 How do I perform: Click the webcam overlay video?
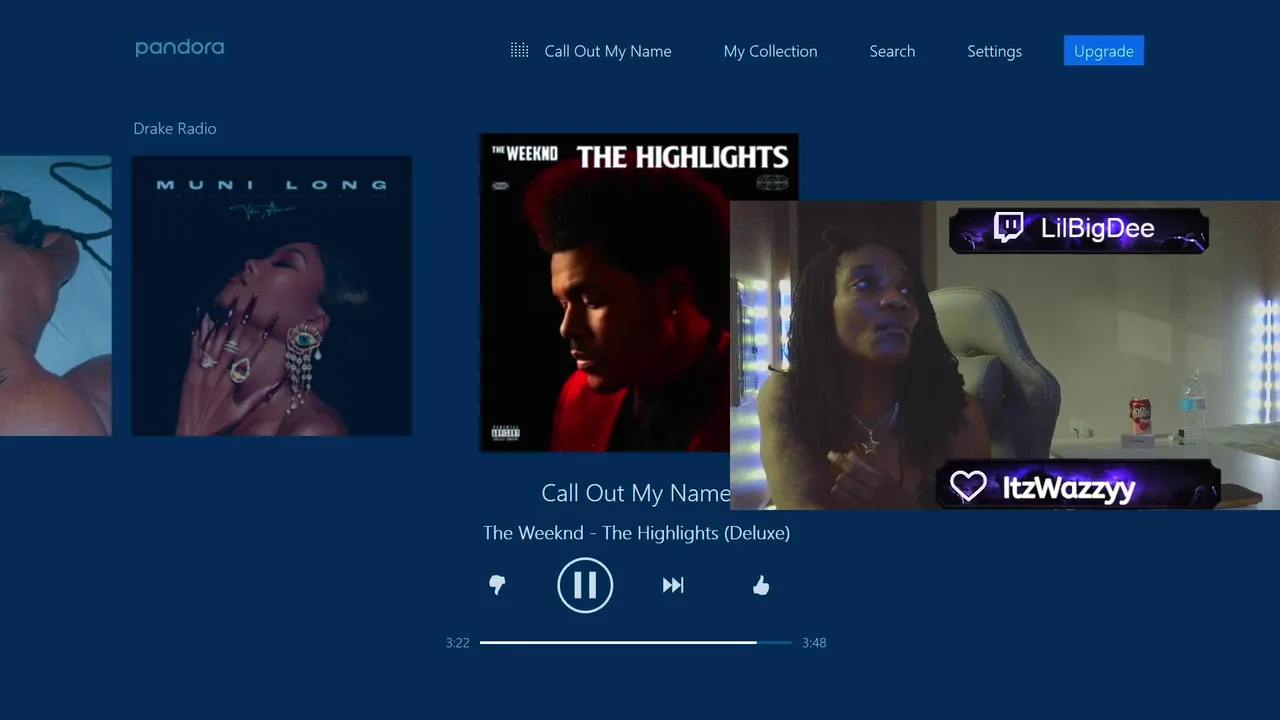coord(1005,355)
